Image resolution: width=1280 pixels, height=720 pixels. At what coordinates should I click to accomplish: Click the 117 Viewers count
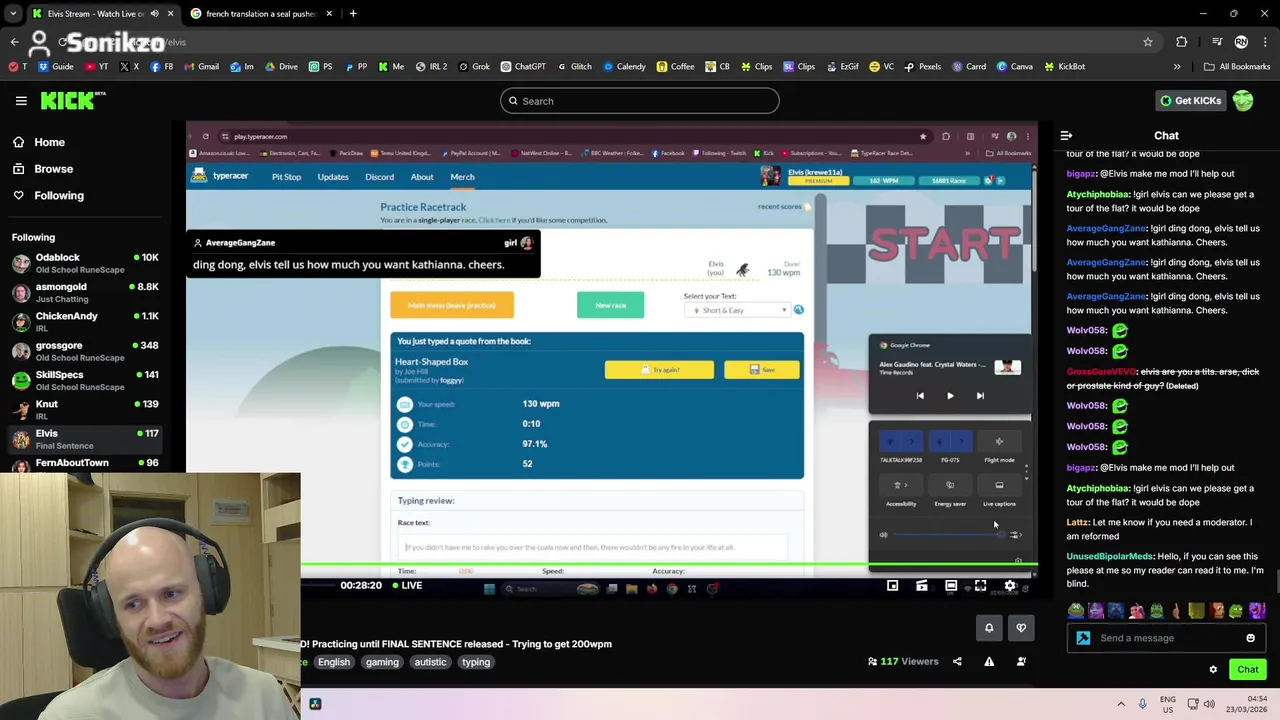903,661
